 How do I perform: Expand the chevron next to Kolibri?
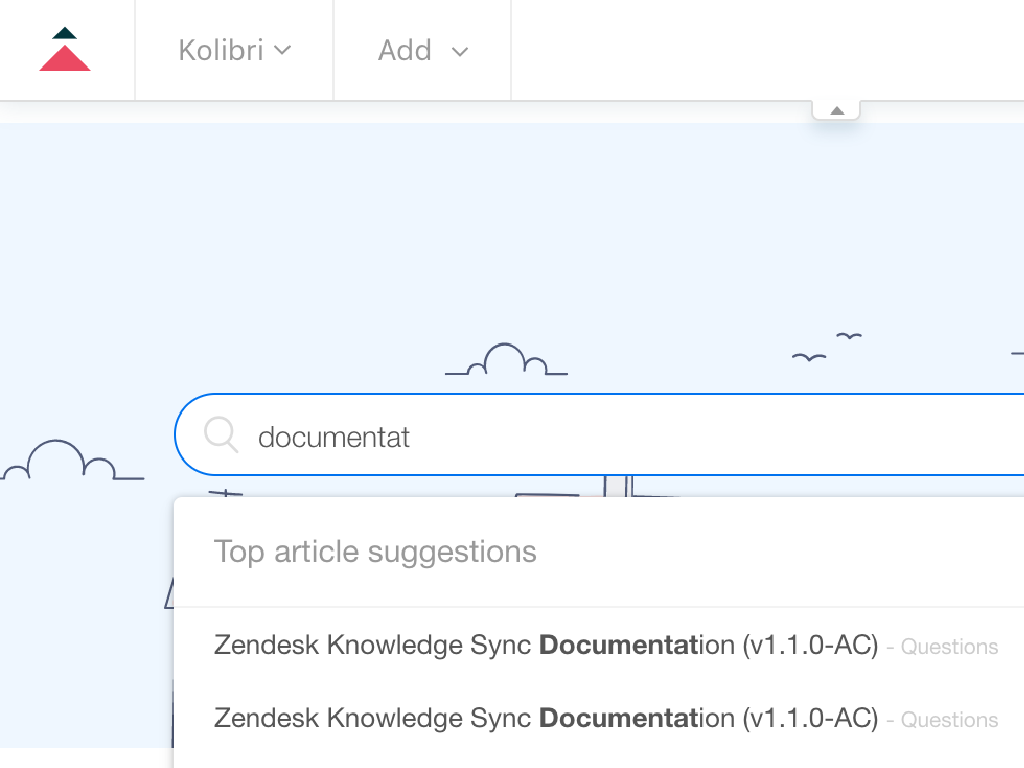[282, 50]
